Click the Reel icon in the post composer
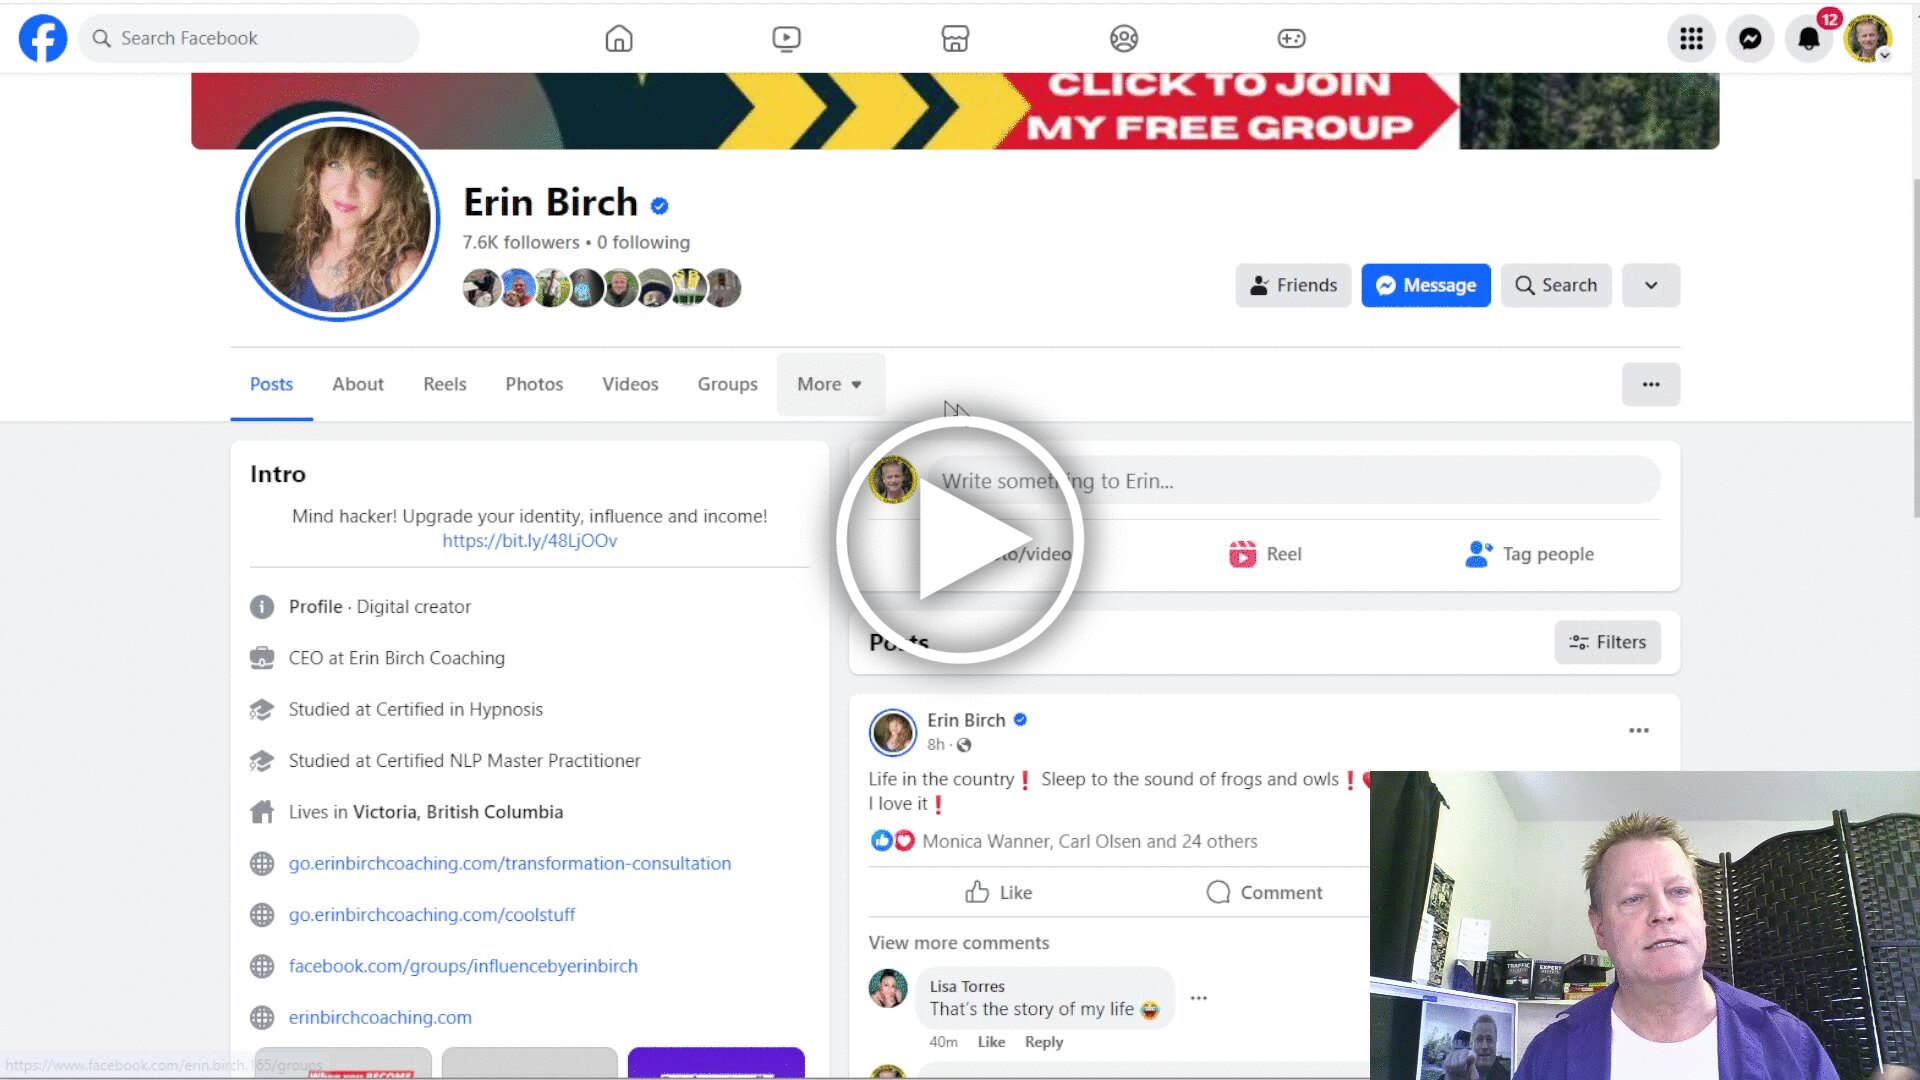Viewport: 1920px width, 1080px height. point(1242,554)
